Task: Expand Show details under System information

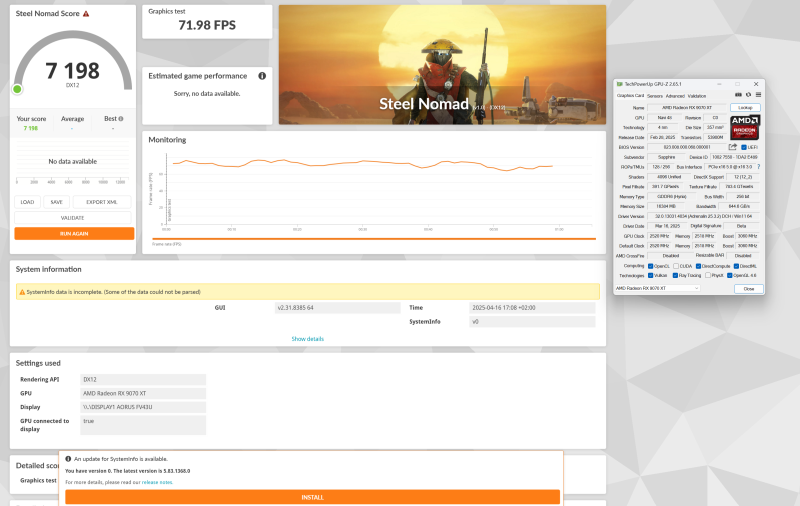Action: click(x=307, y=339)
